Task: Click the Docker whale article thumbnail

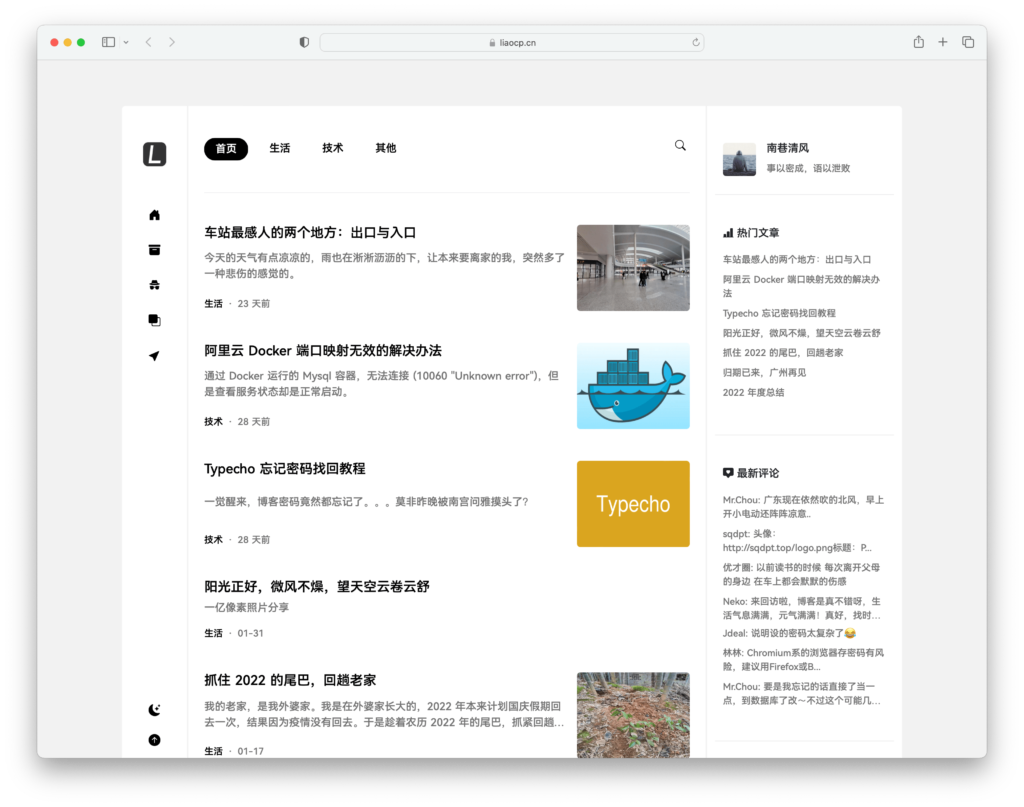Action: (633, 386)
